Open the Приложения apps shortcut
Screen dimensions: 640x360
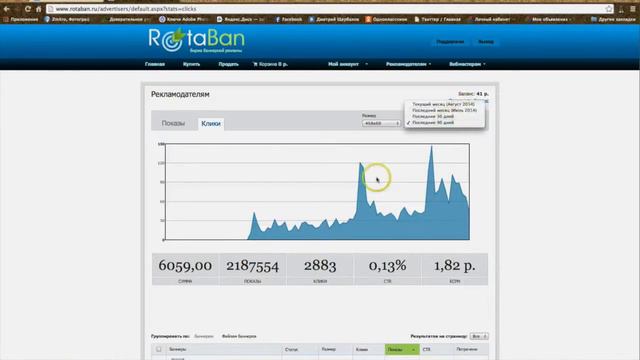coord(20,19)
